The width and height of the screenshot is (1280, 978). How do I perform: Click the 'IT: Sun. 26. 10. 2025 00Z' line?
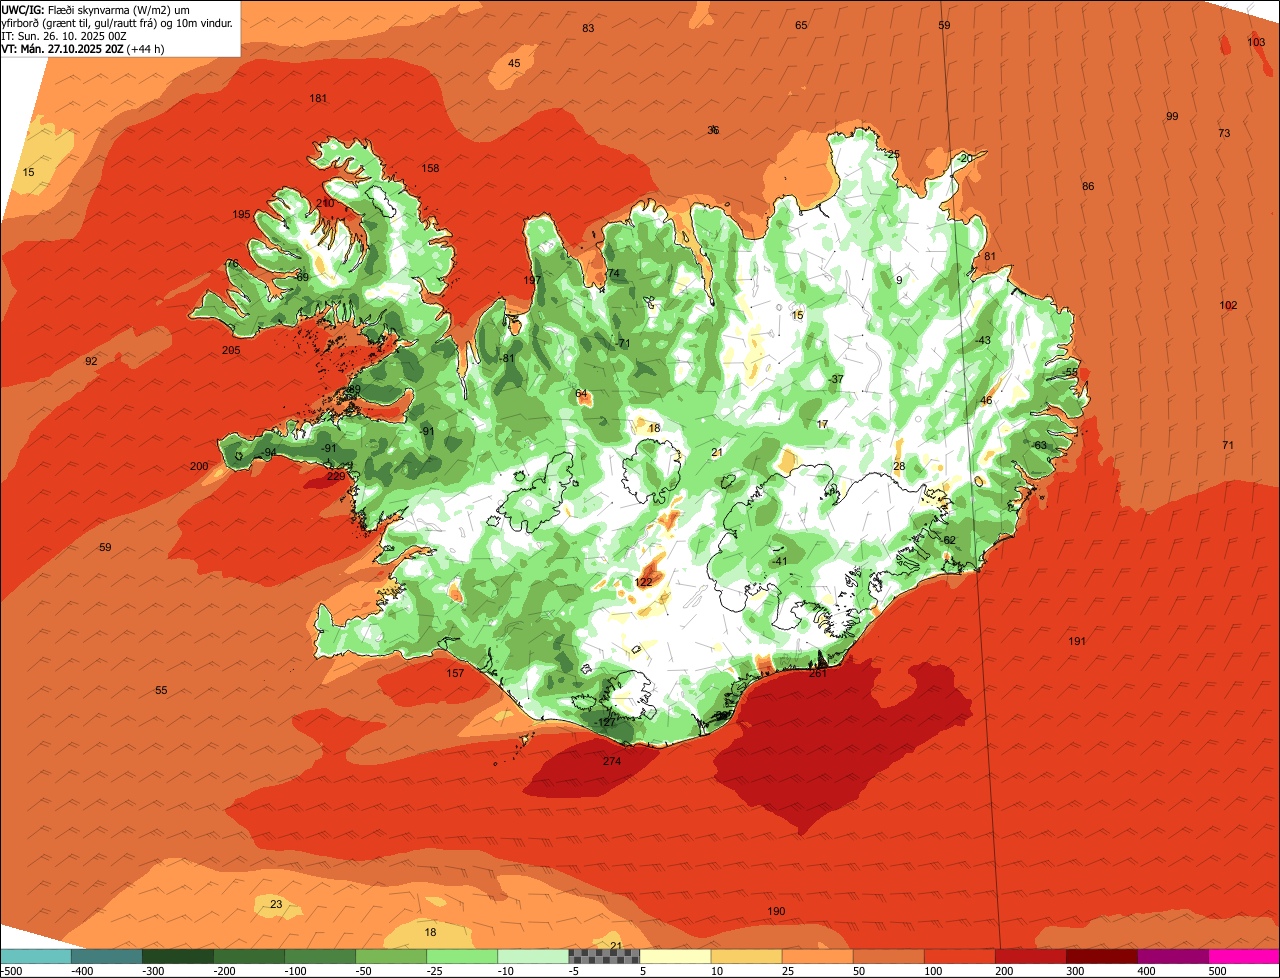(x=64, y=35)
